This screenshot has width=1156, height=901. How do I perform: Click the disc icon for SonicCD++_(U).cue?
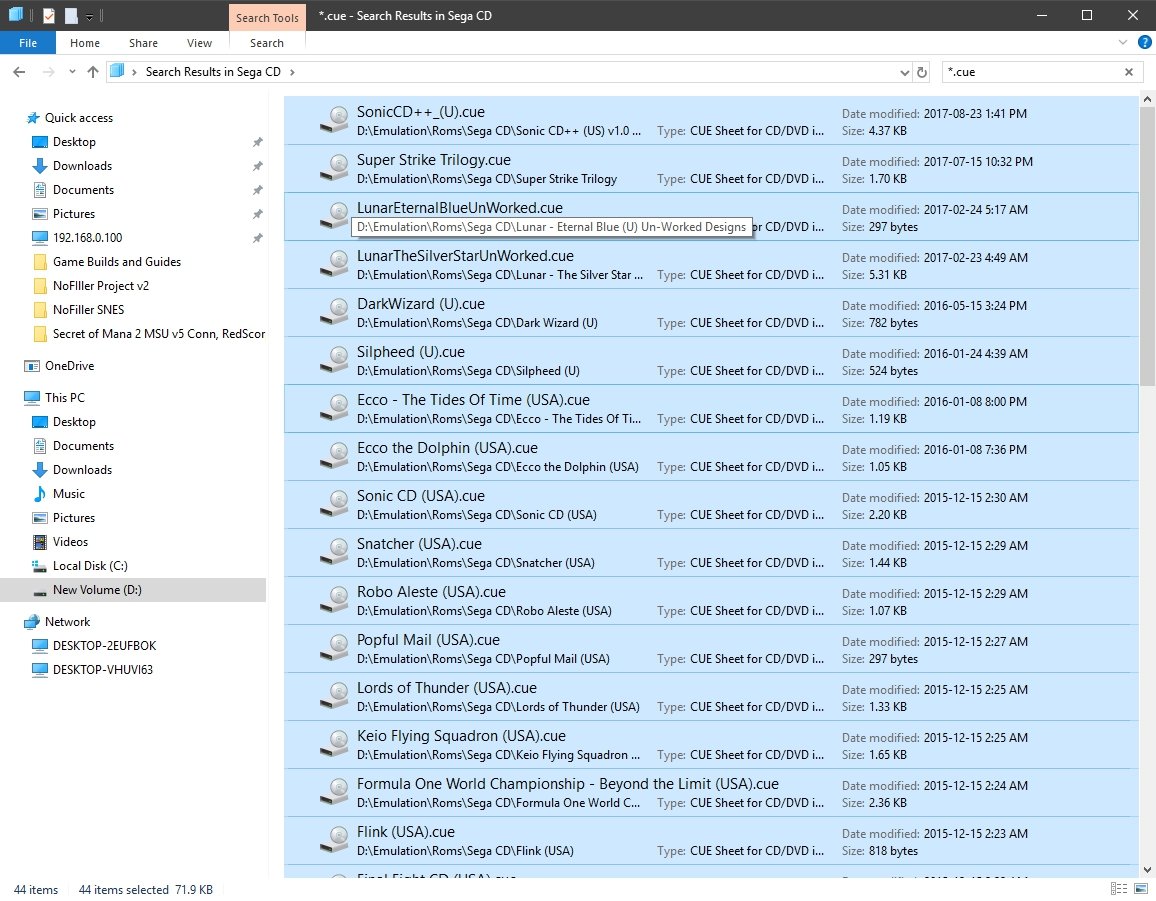click(x=335, y=121)
